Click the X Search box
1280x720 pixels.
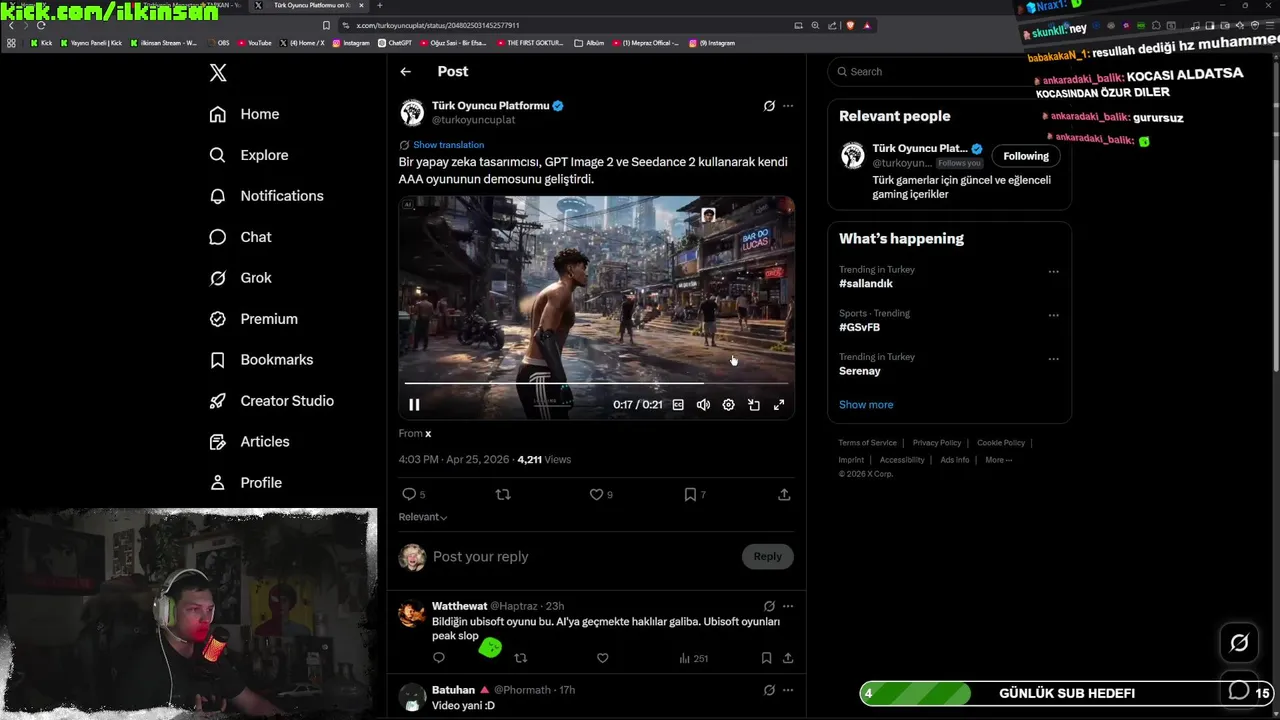click(x=930, y=72)
